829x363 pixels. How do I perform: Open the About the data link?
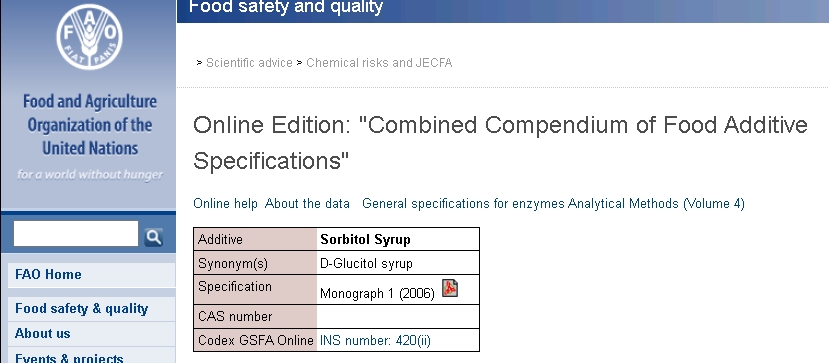(x=307, y=203)
